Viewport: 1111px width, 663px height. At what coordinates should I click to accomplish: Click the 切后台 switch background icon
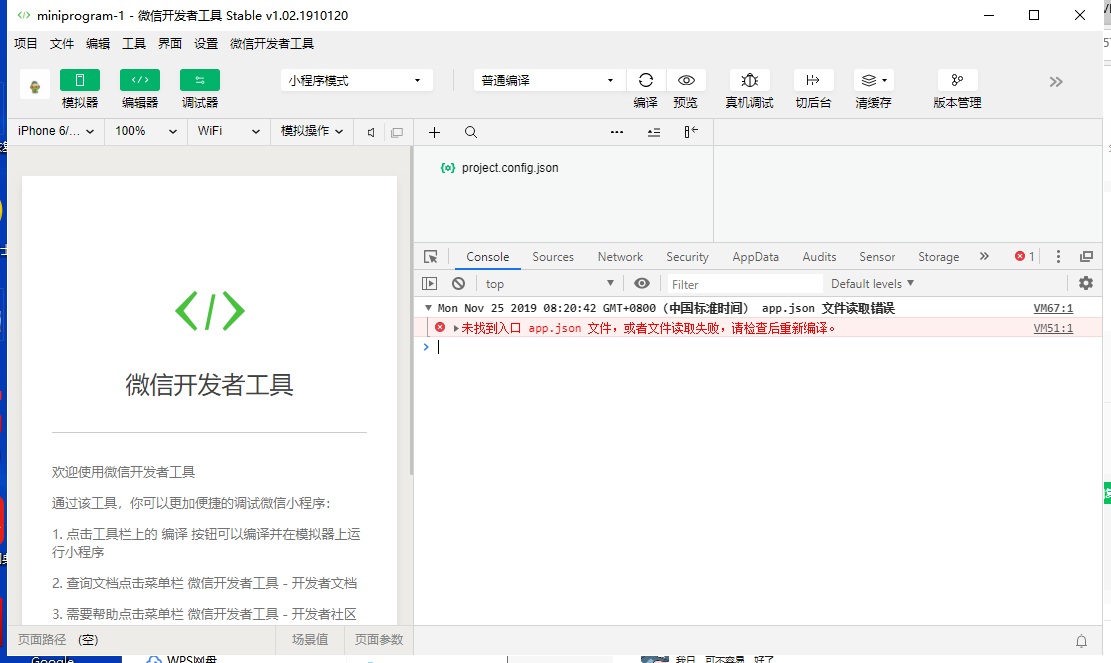pos(813,80)
